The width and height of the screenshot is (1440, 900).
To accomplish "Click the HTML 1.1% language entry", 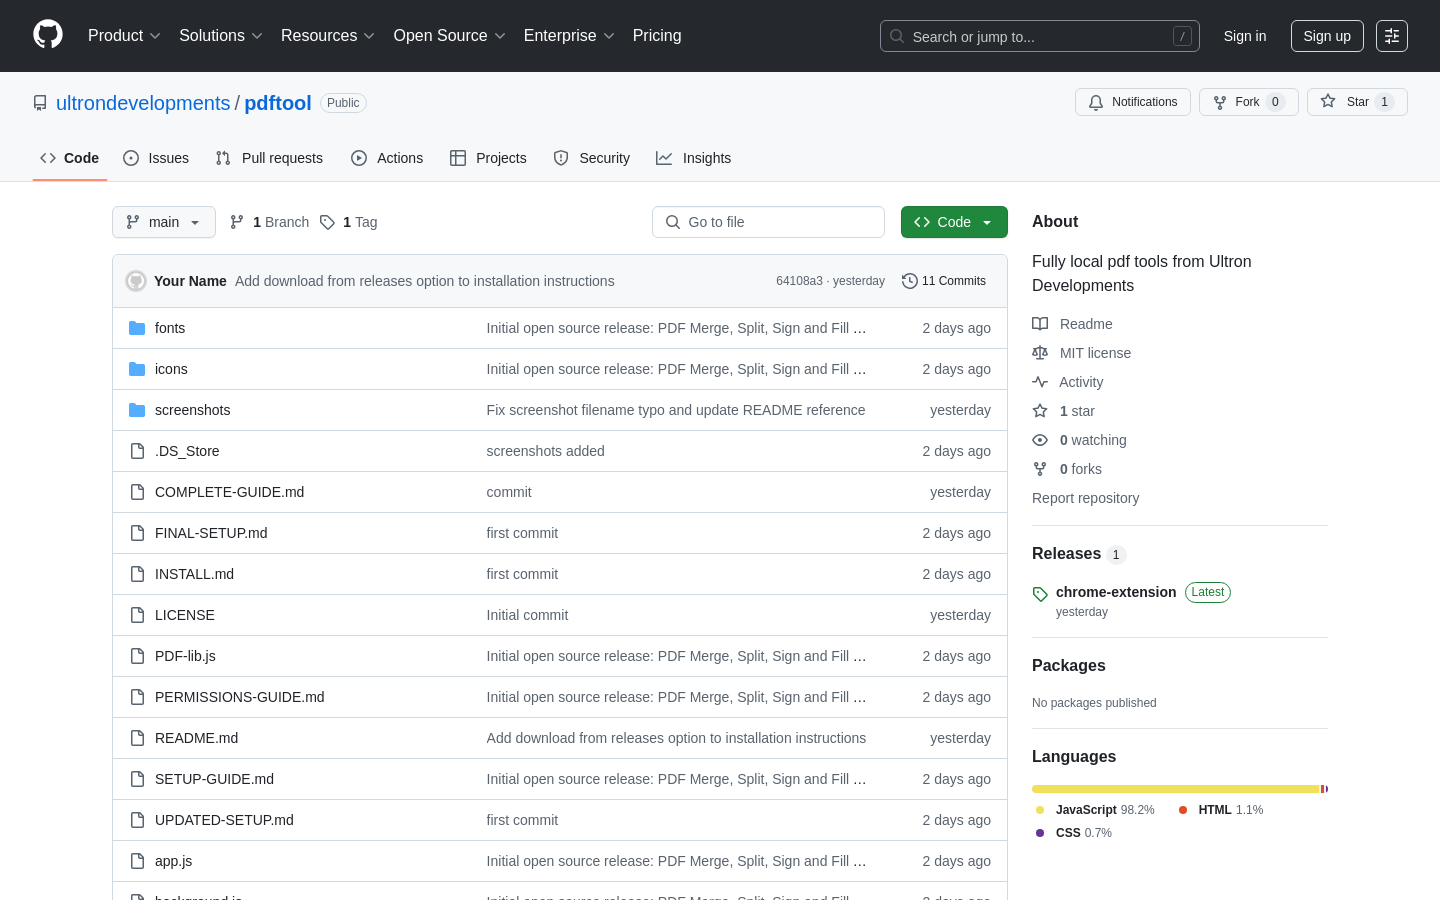I will coord(1221,810).
